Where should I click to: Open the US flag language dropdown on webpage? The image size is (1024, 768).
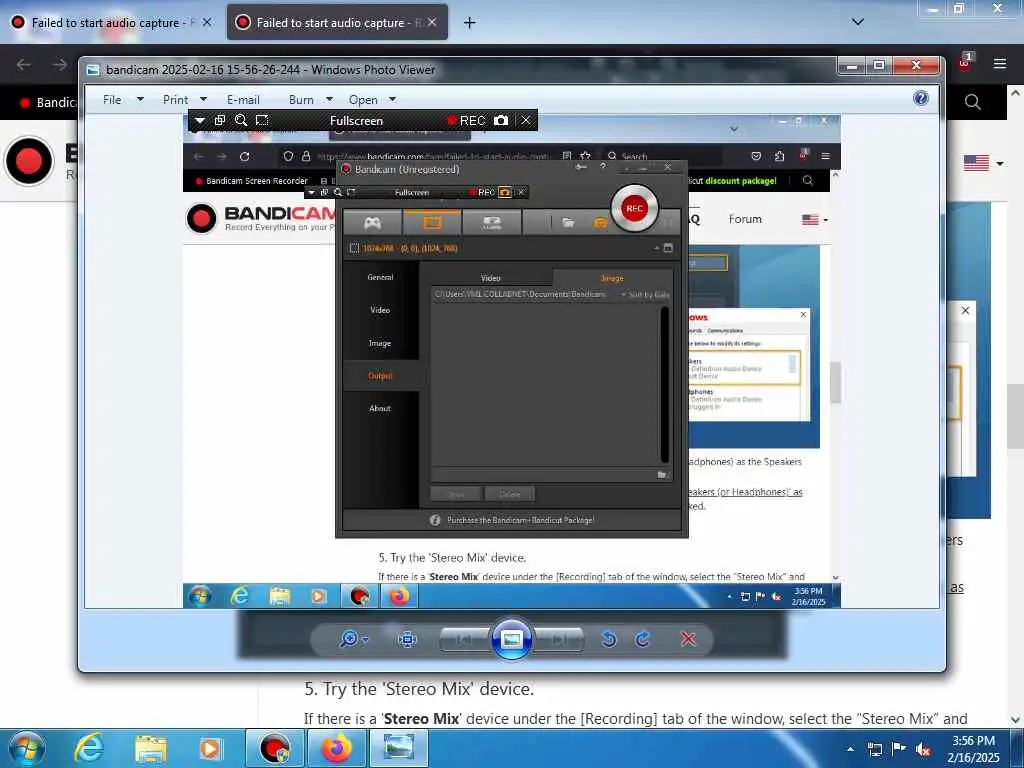click(984, 163)
